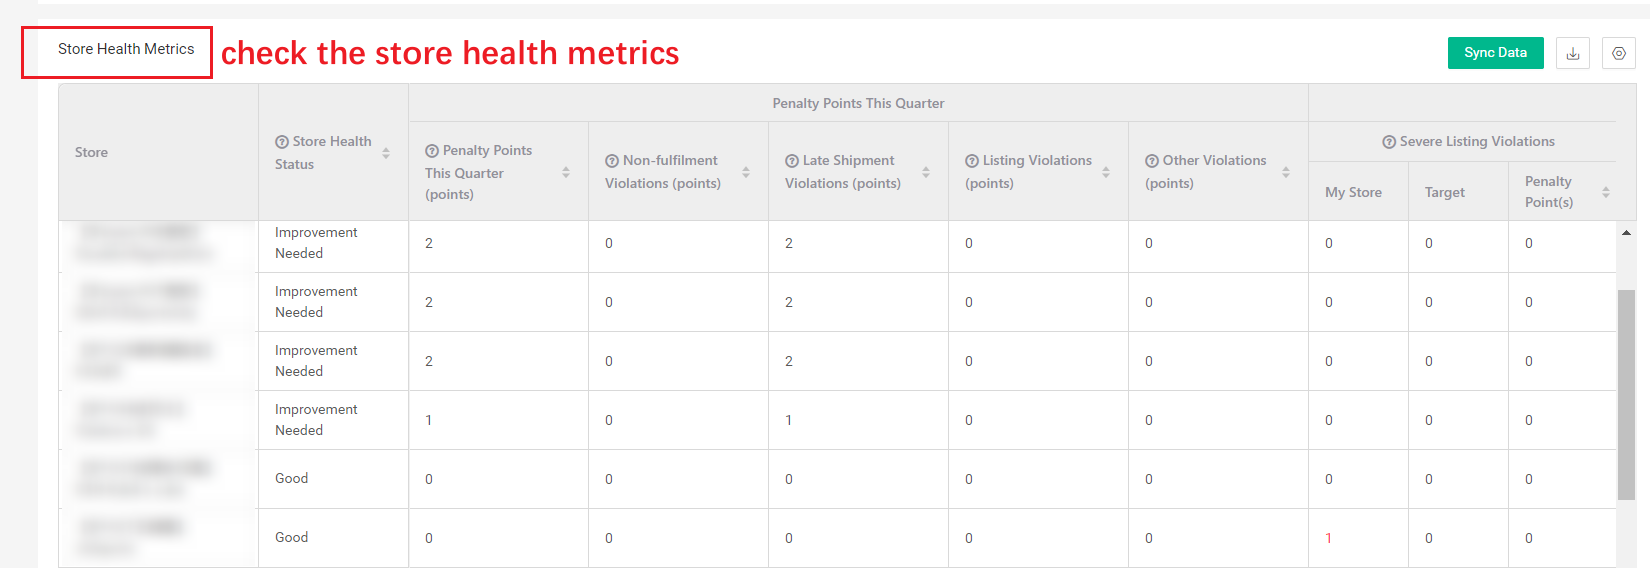Viewport: 1650px width, 568px height.
Task: Click help icon beside Severe Listing Violations
Action: click(1389, 142)
